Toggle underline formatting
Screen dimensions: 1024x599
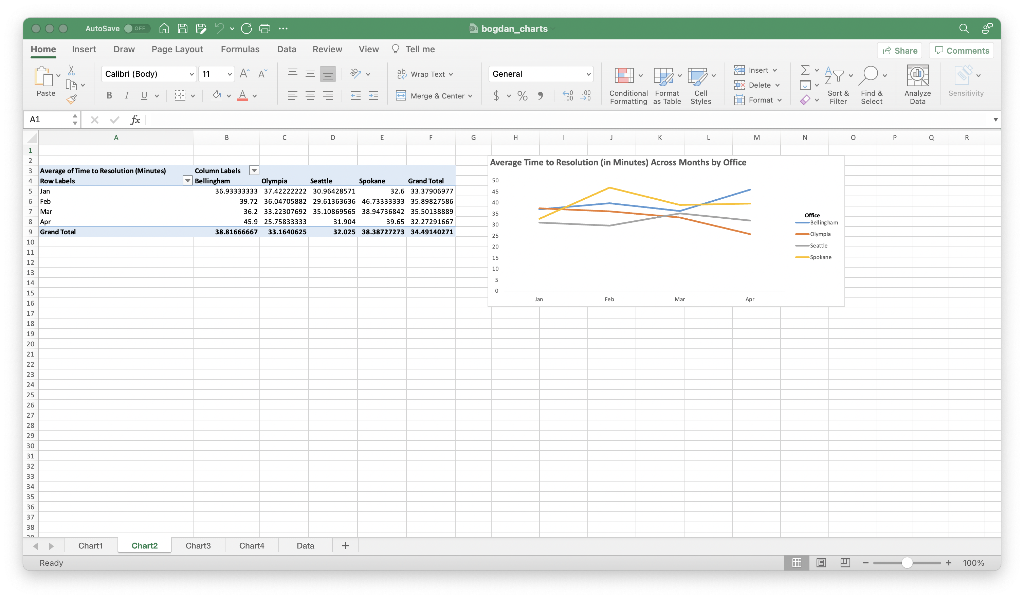point(144,95)
